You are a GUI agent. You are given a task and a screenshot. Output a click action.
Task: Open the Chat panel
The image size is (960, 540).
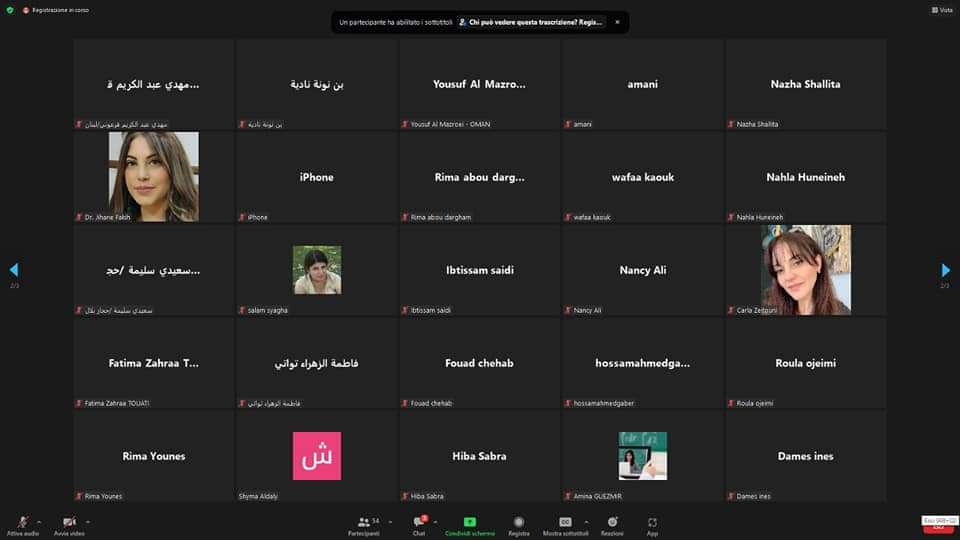tap(419, 525)
